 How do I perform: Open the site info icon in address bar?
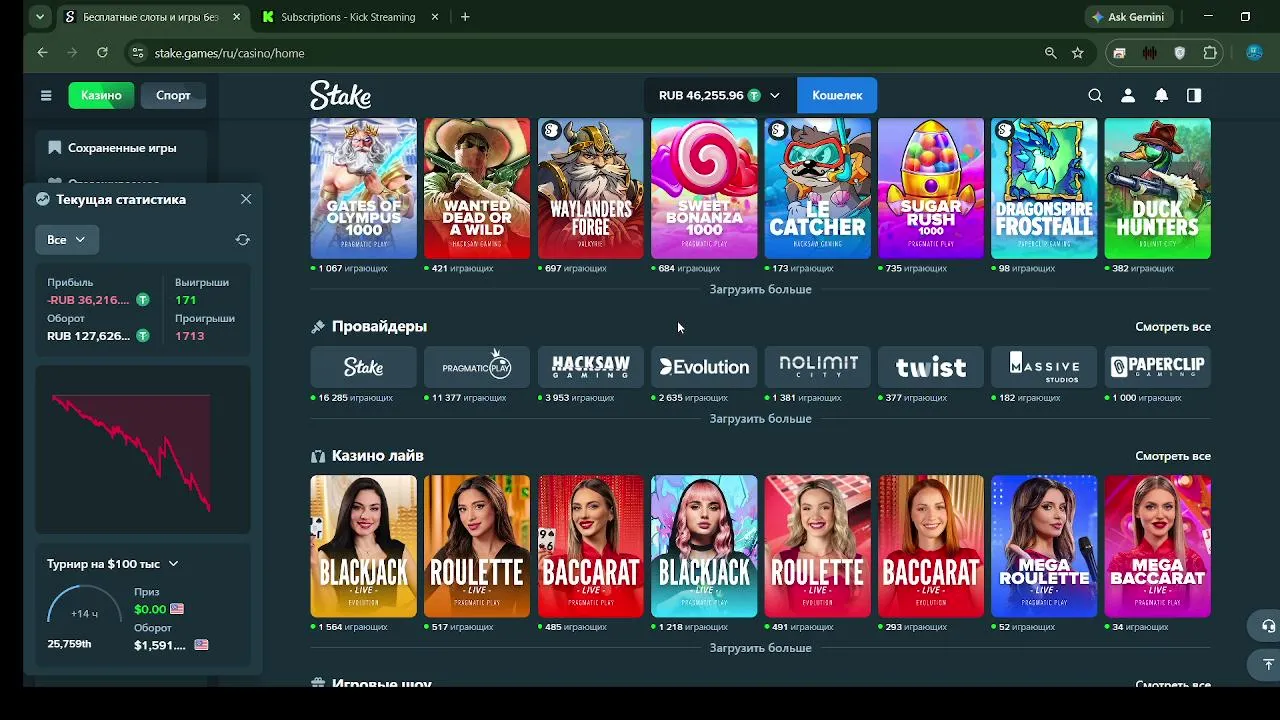tap(138, 53)
